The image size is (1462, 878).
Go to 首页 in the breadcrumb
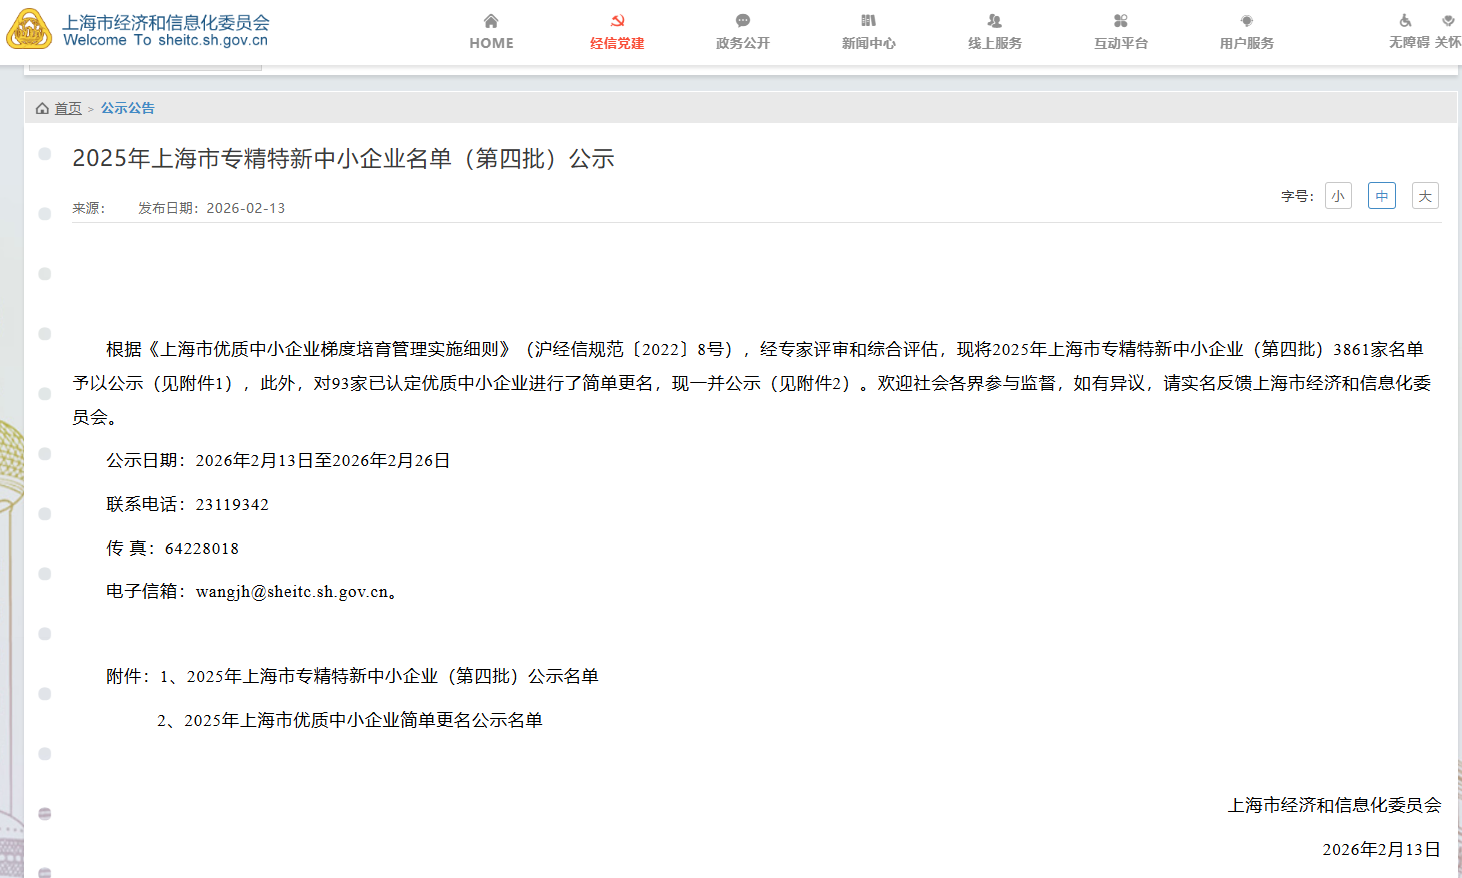point(68,108)
